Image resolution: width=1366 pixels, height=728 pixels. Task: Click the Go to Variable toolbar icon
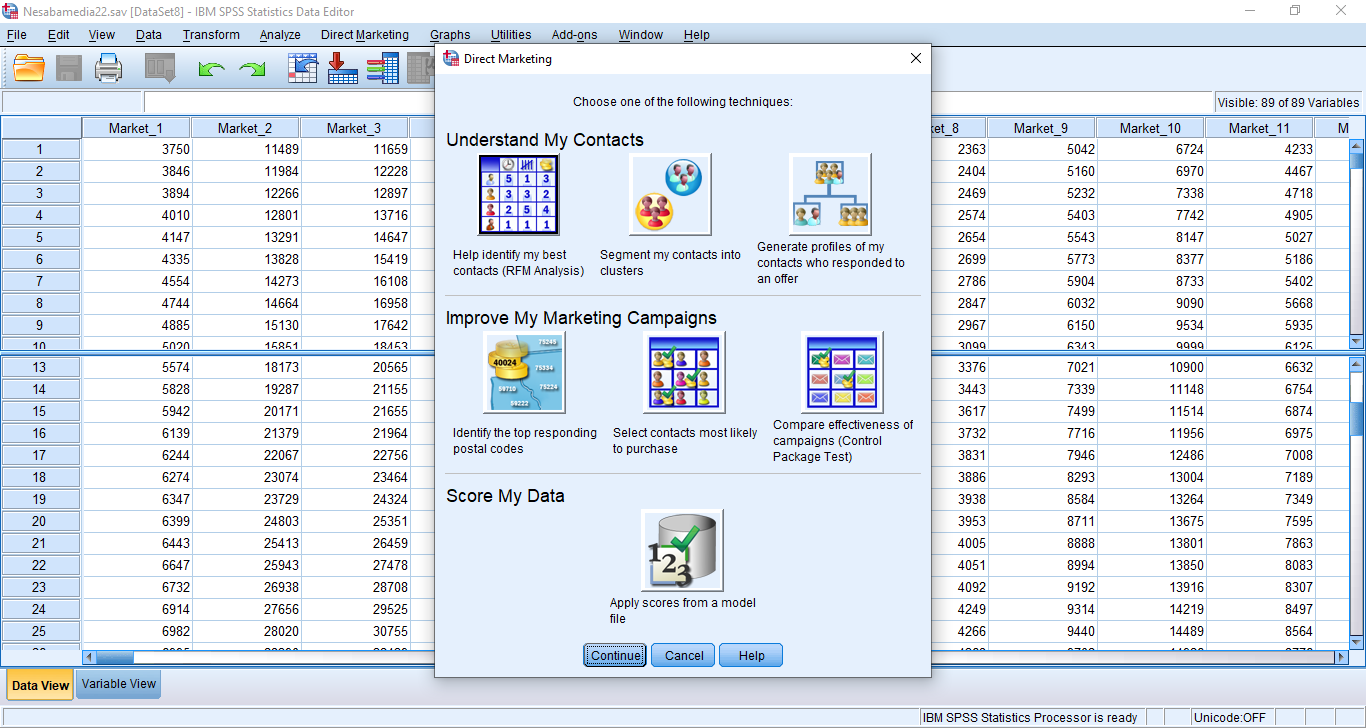(342, 68)
